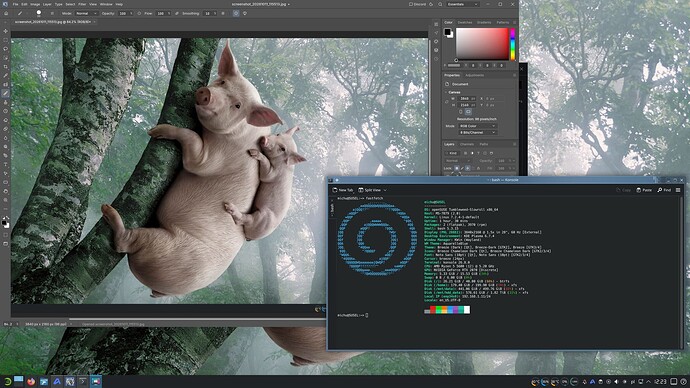Viewport: 690px width, 388px height.
Task: Open the blending Mode dropdown set to Normal
Action: 87,13
